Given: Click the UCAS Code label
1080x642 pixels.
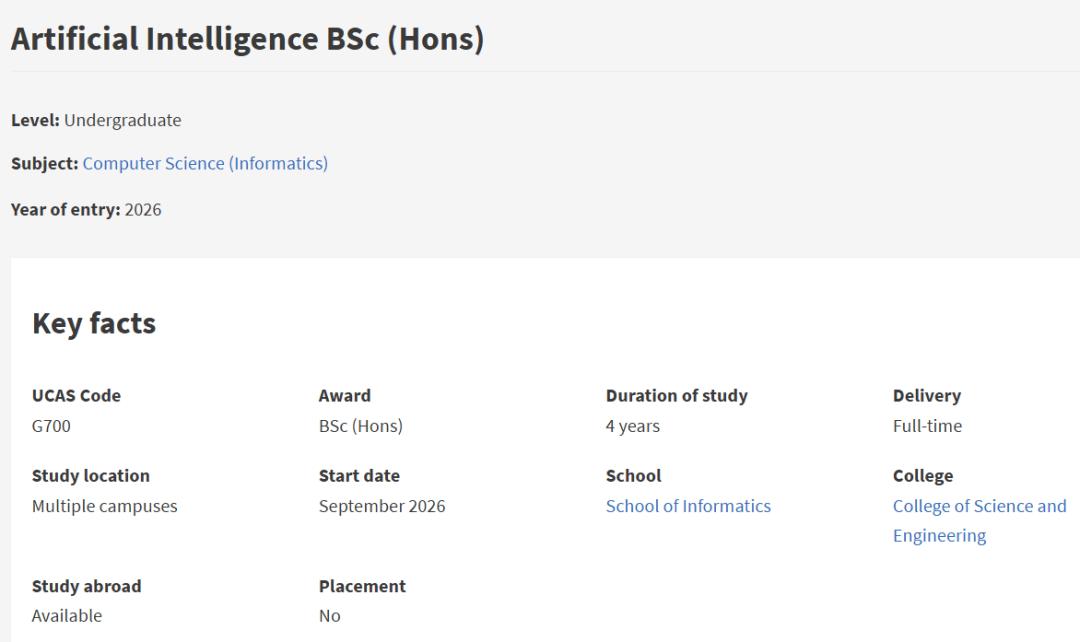Looking at the screenshot, I should (x=76, y=396).
